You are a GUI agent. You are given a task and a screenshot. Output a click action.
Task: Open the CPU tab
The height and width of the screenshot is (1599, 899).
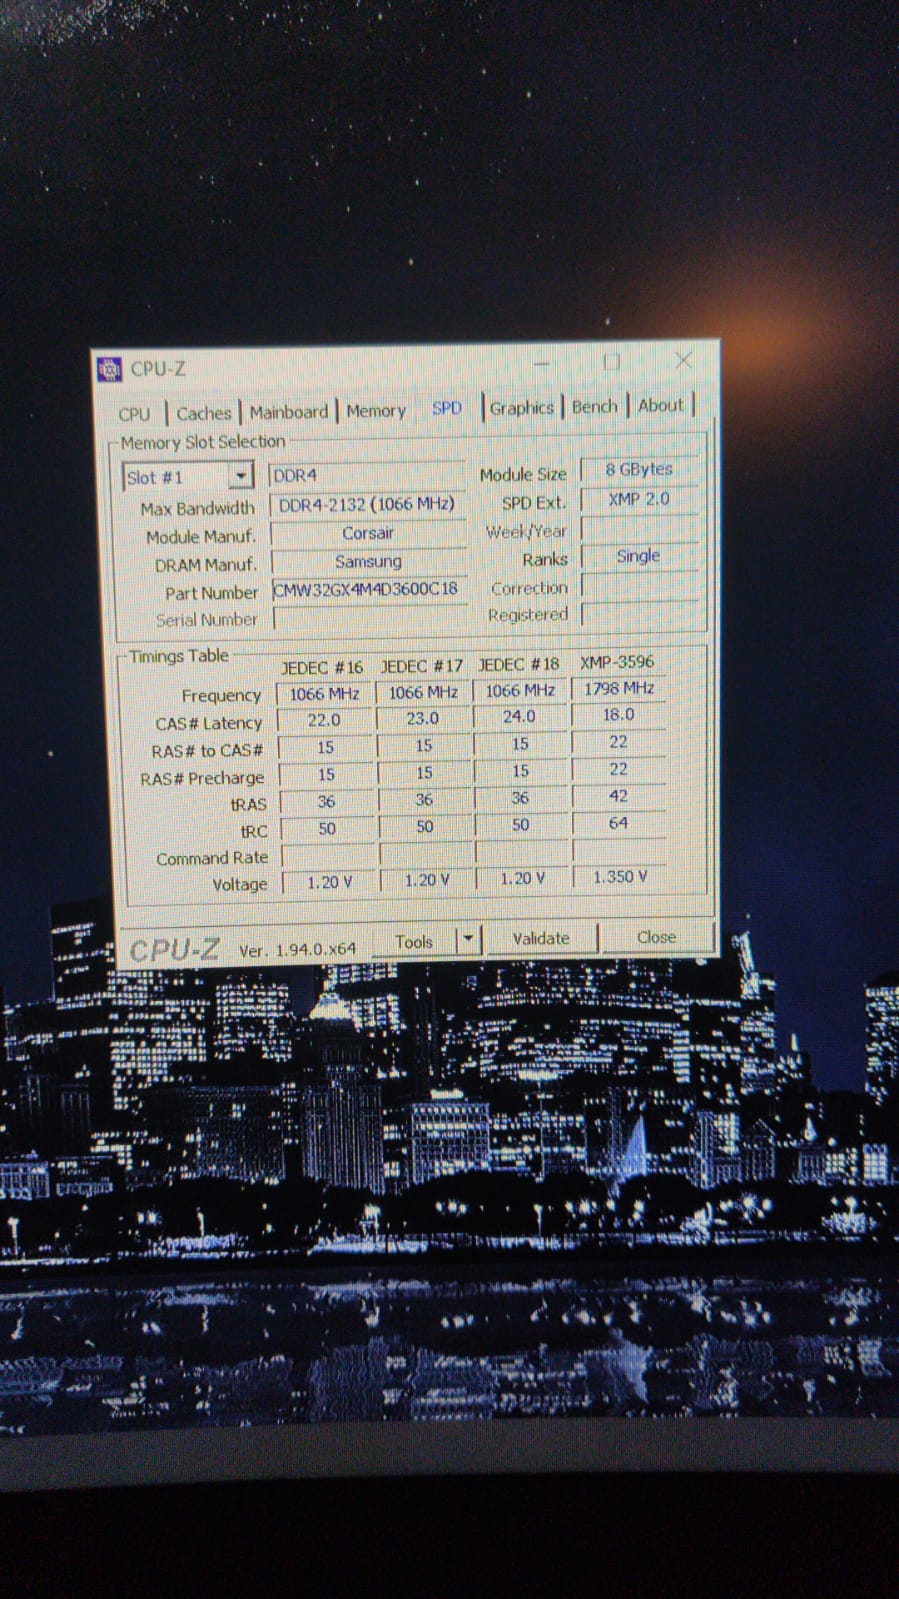click(134, 414)
